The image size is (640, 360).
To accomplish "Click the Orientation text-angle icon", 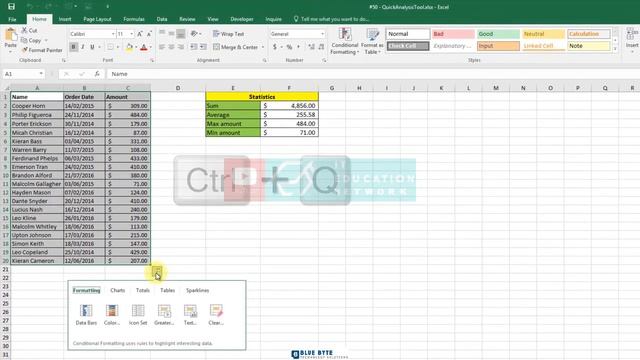I will (x=194, y=33).
